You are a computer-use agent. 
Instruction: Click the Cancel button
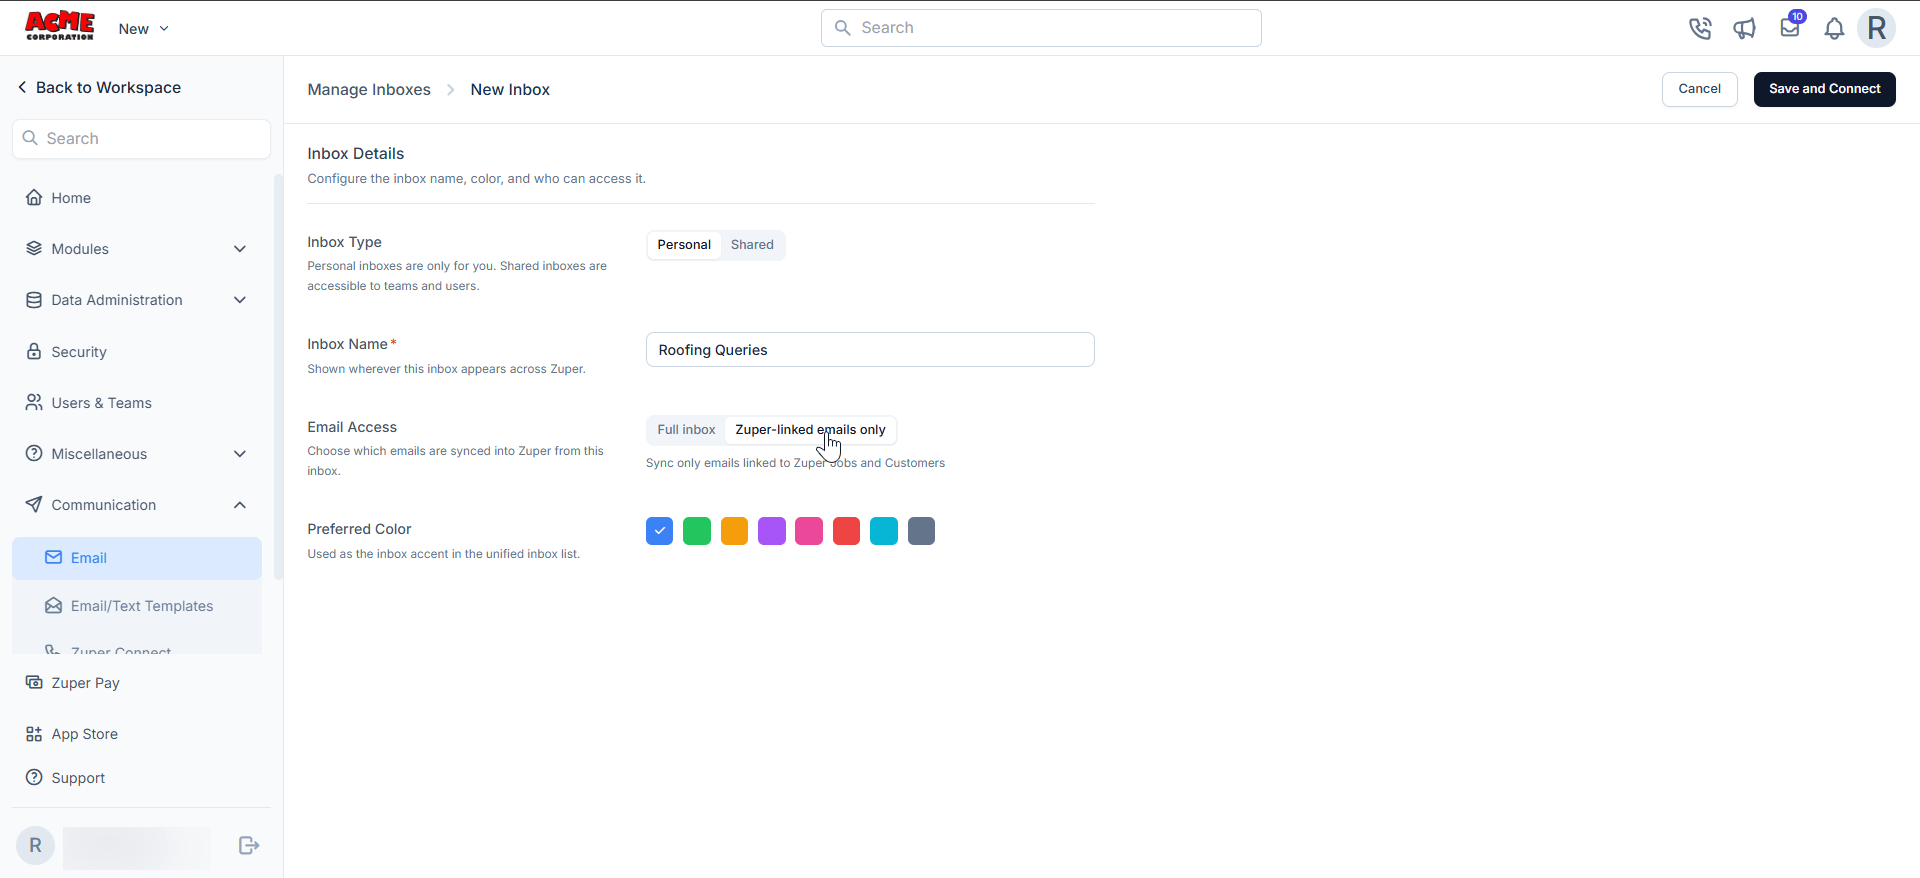[x=1699, y=89]
